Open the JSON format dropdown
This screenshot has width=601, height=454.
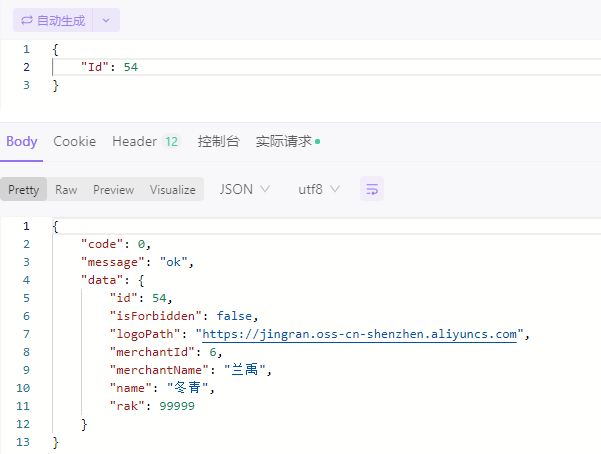coord(245,189)
